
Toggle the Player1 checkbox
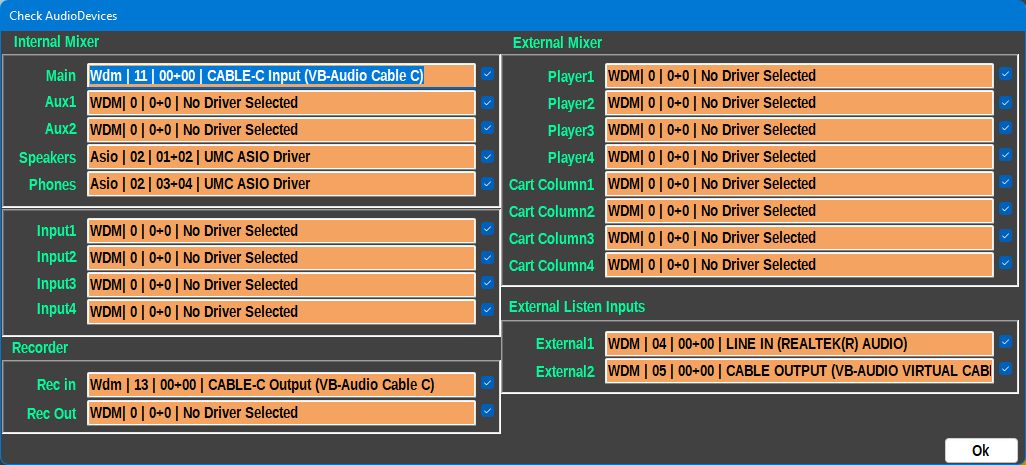[1005, 74]
